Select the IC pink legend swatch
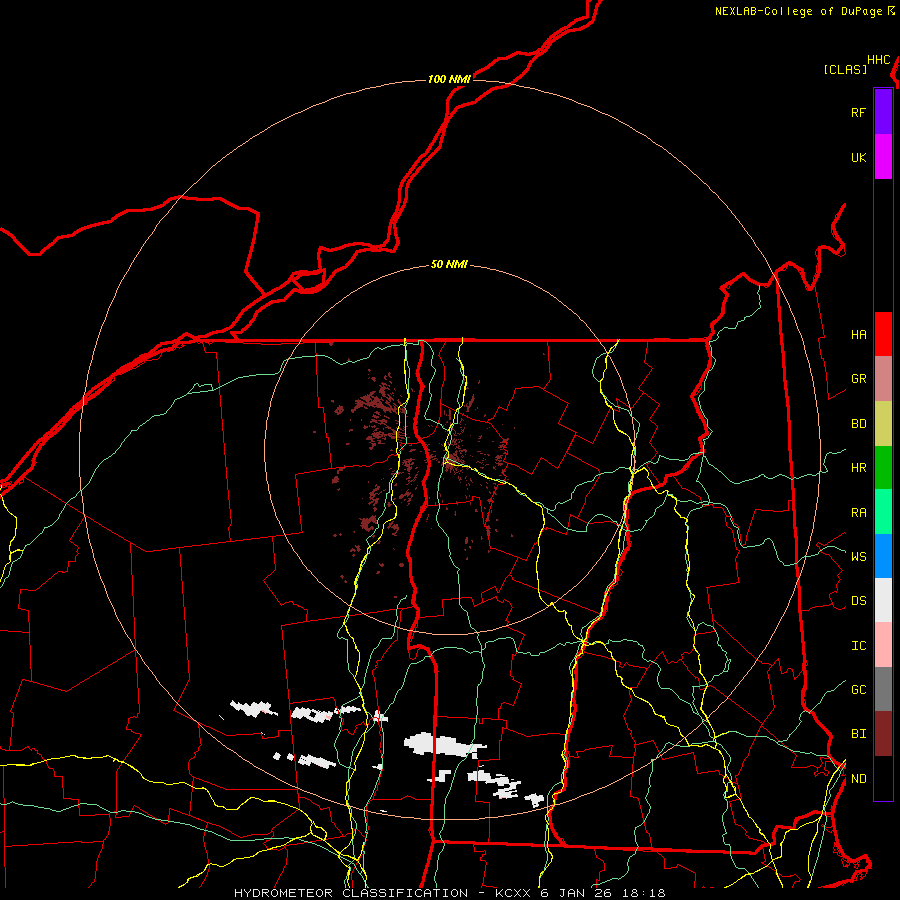Screen dimensions: 900x900 click(883, 645)
